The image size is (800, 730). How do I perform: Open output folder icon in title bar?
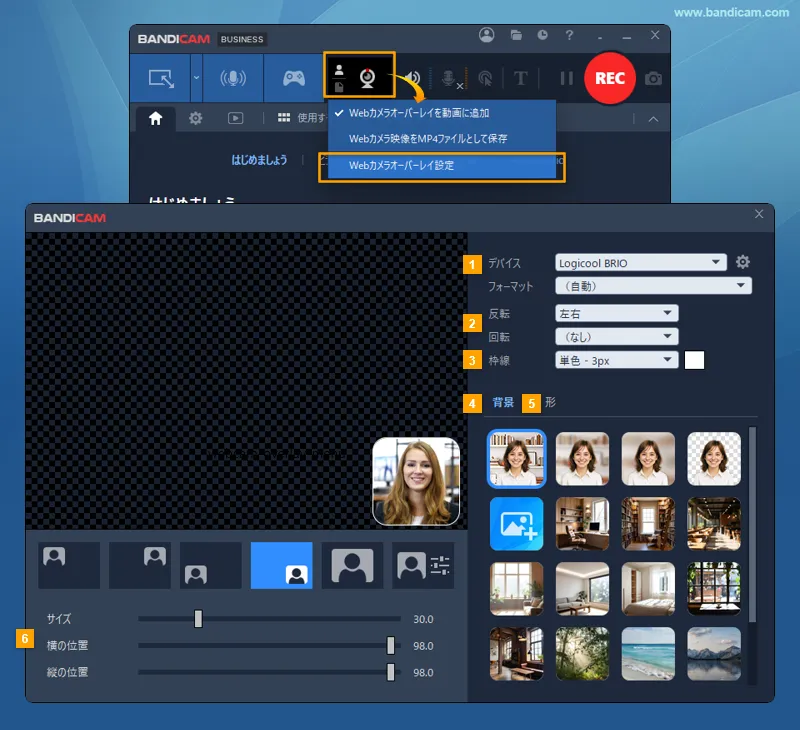coord(516,35)
